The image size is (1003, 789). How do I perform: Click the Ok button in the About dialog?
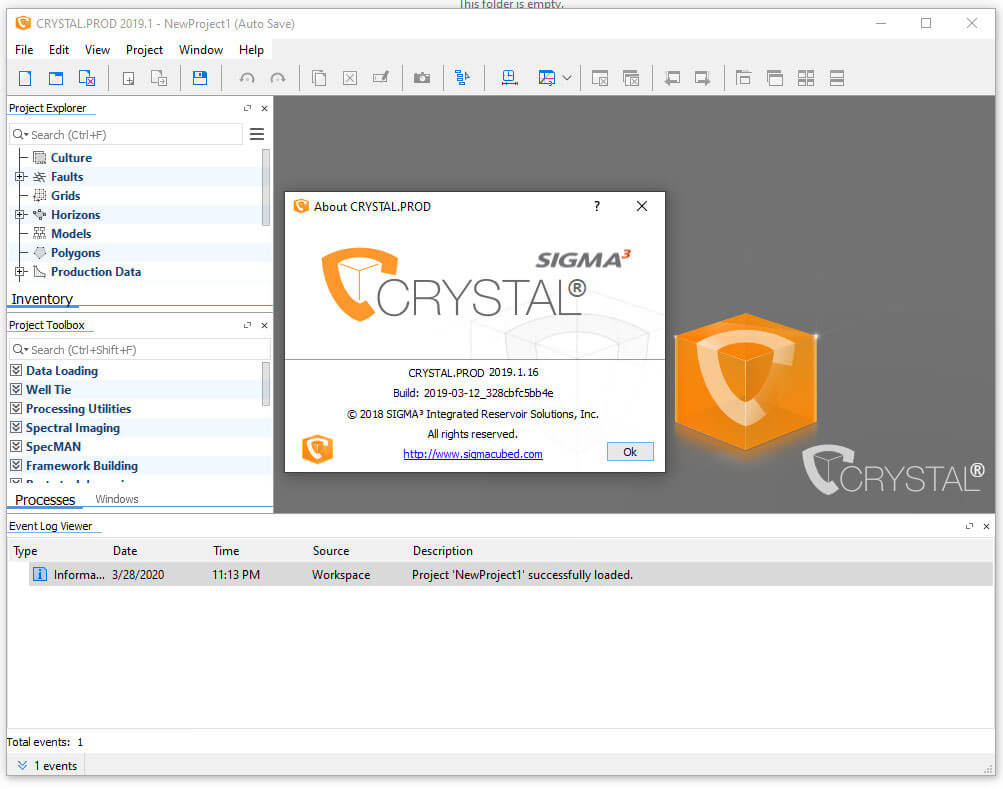coord(629,451)
